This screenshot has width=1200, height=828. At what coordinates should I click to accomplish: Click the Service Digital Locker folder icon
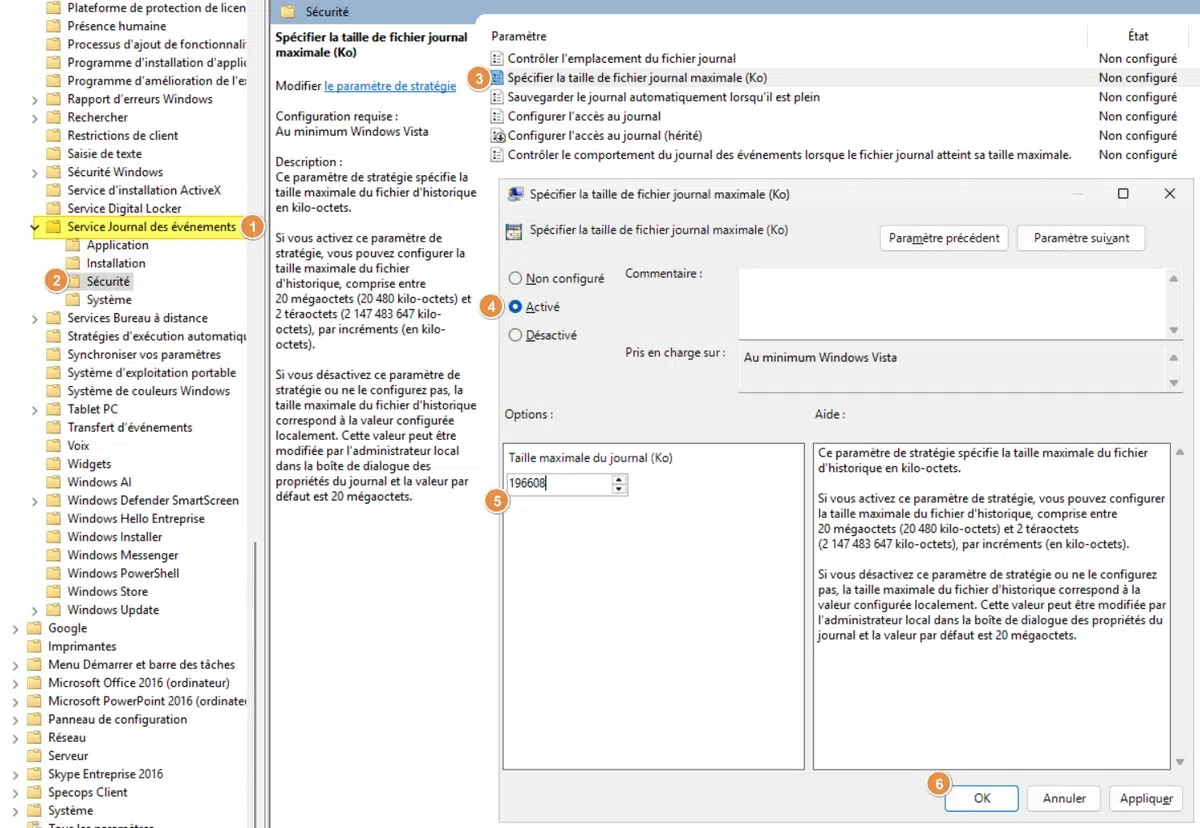click(54, 208)
